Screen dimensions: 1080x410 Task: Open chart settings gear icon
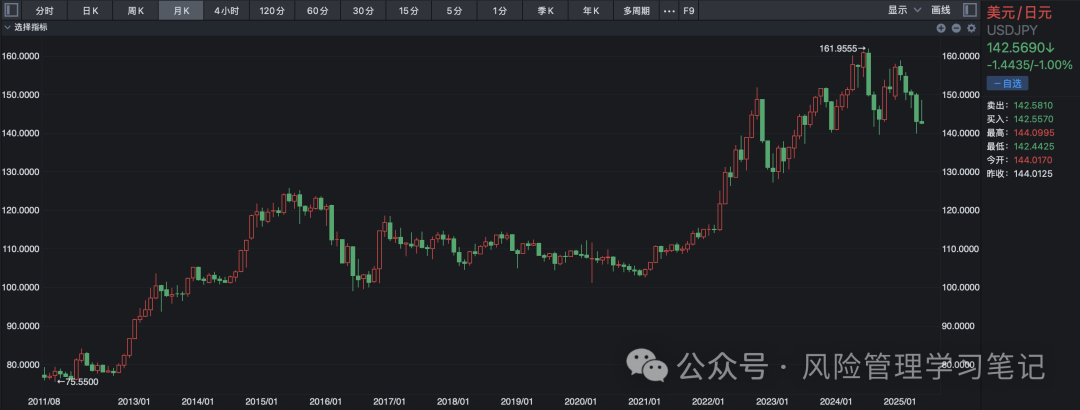(x=971, y=28)
